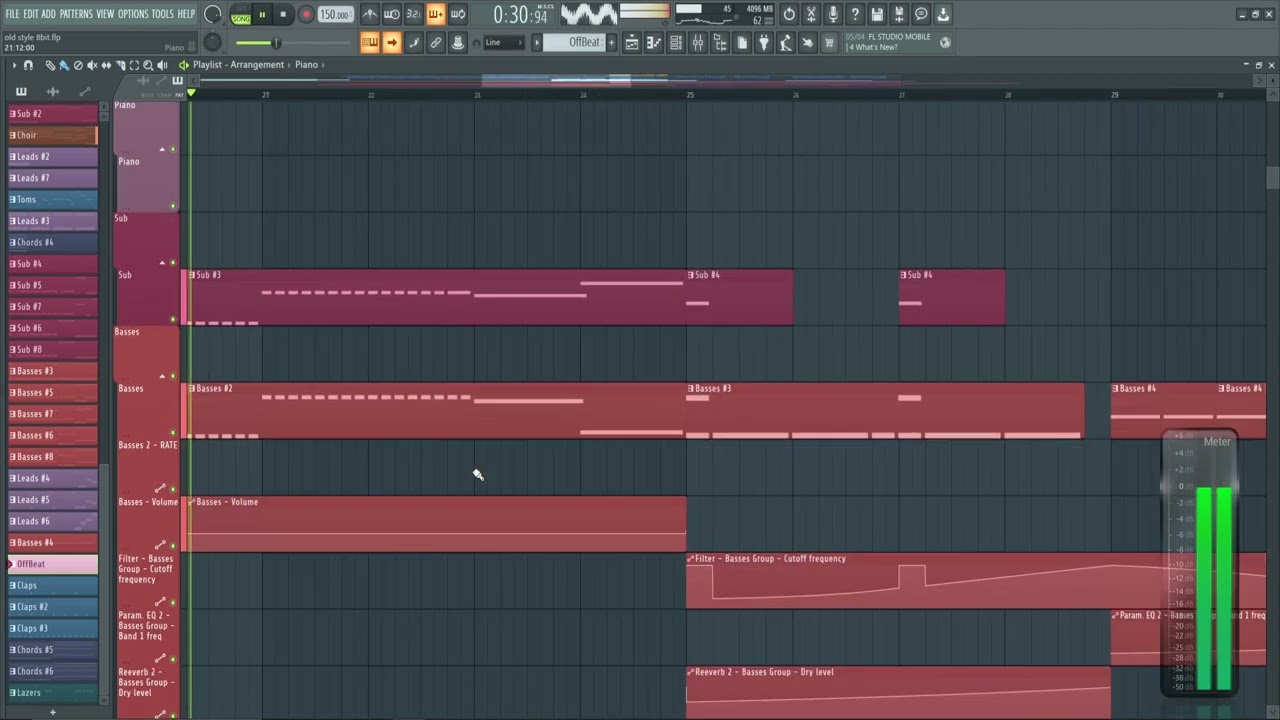
Task: Select the delete tool in playlist toolbar
Action: tap(78, 65)
